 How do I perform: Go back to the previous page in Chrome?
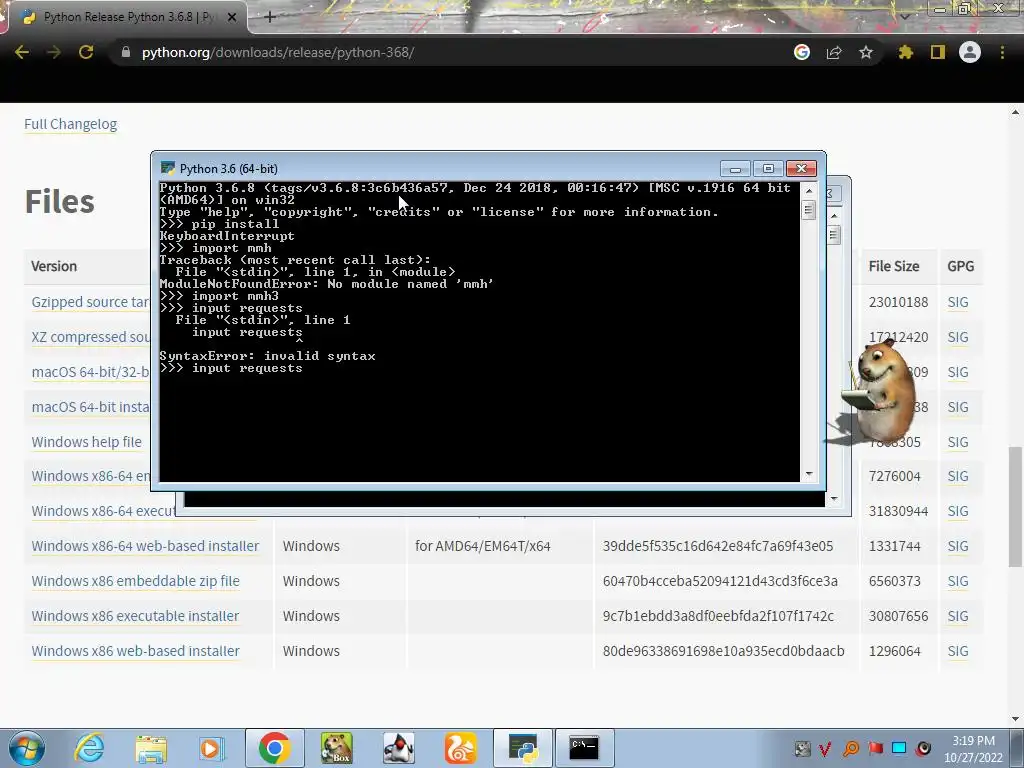(22, 52)
